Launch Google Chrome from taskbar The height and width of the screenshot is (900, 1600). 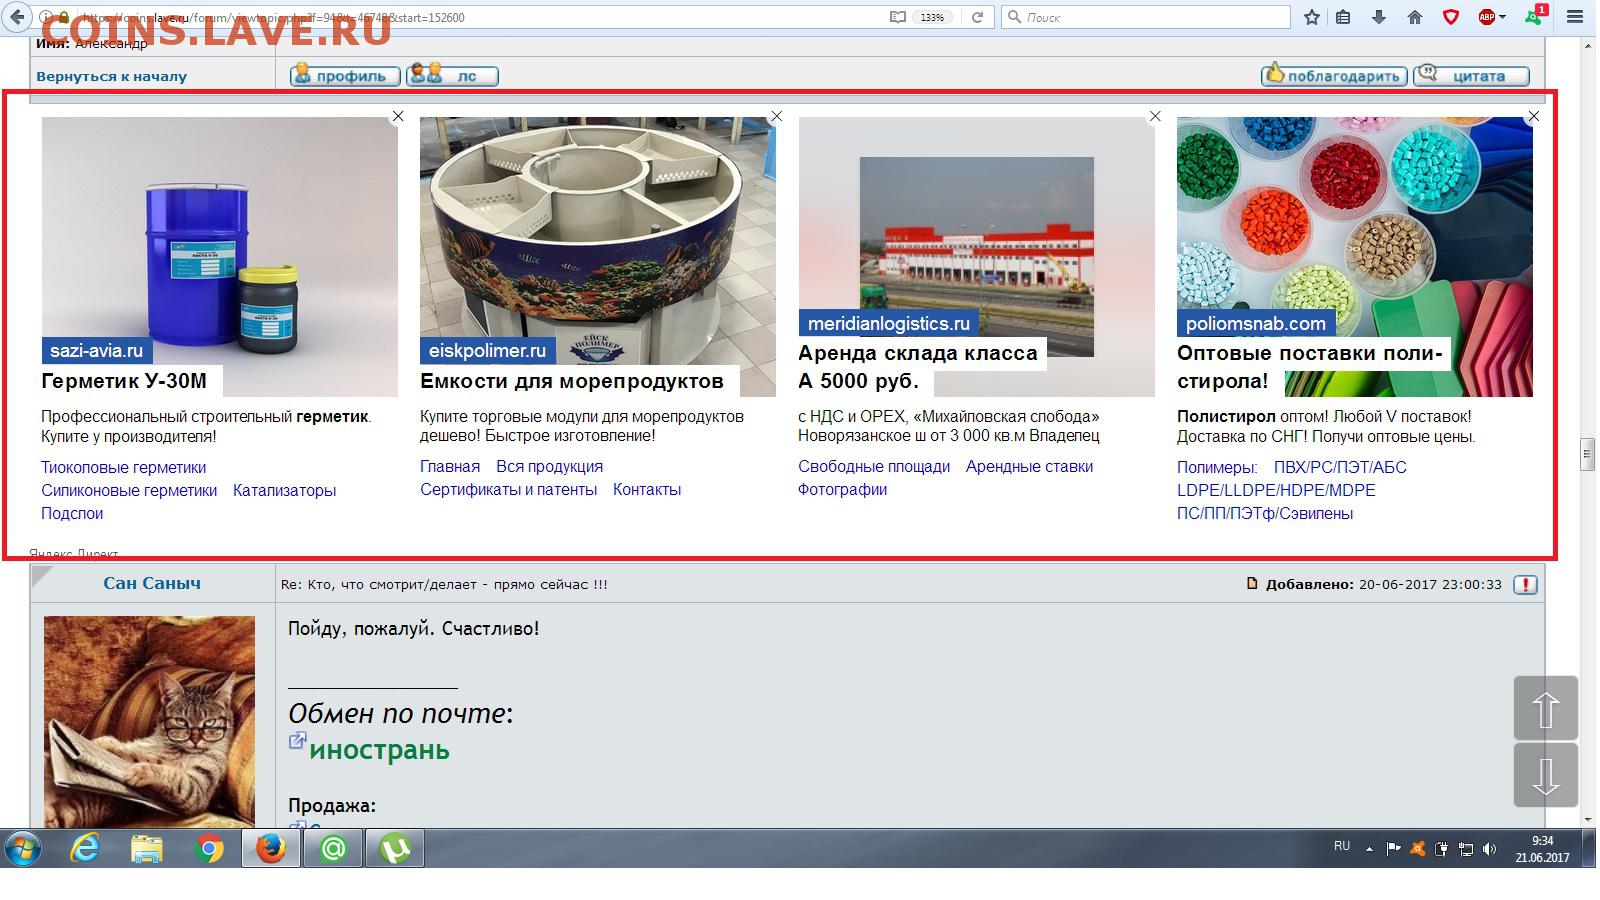[x=209, y=850]
